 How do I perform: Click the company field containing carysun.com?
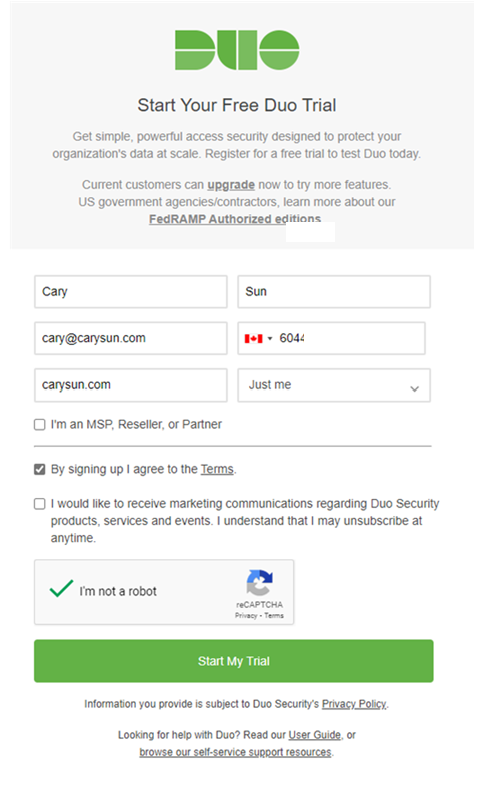click(x=131, y=385)
